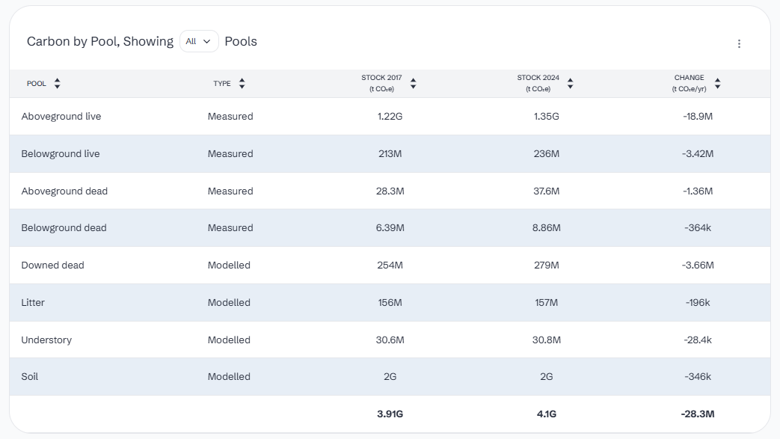Select the Belowground live pool row

(x=390, y=154)
